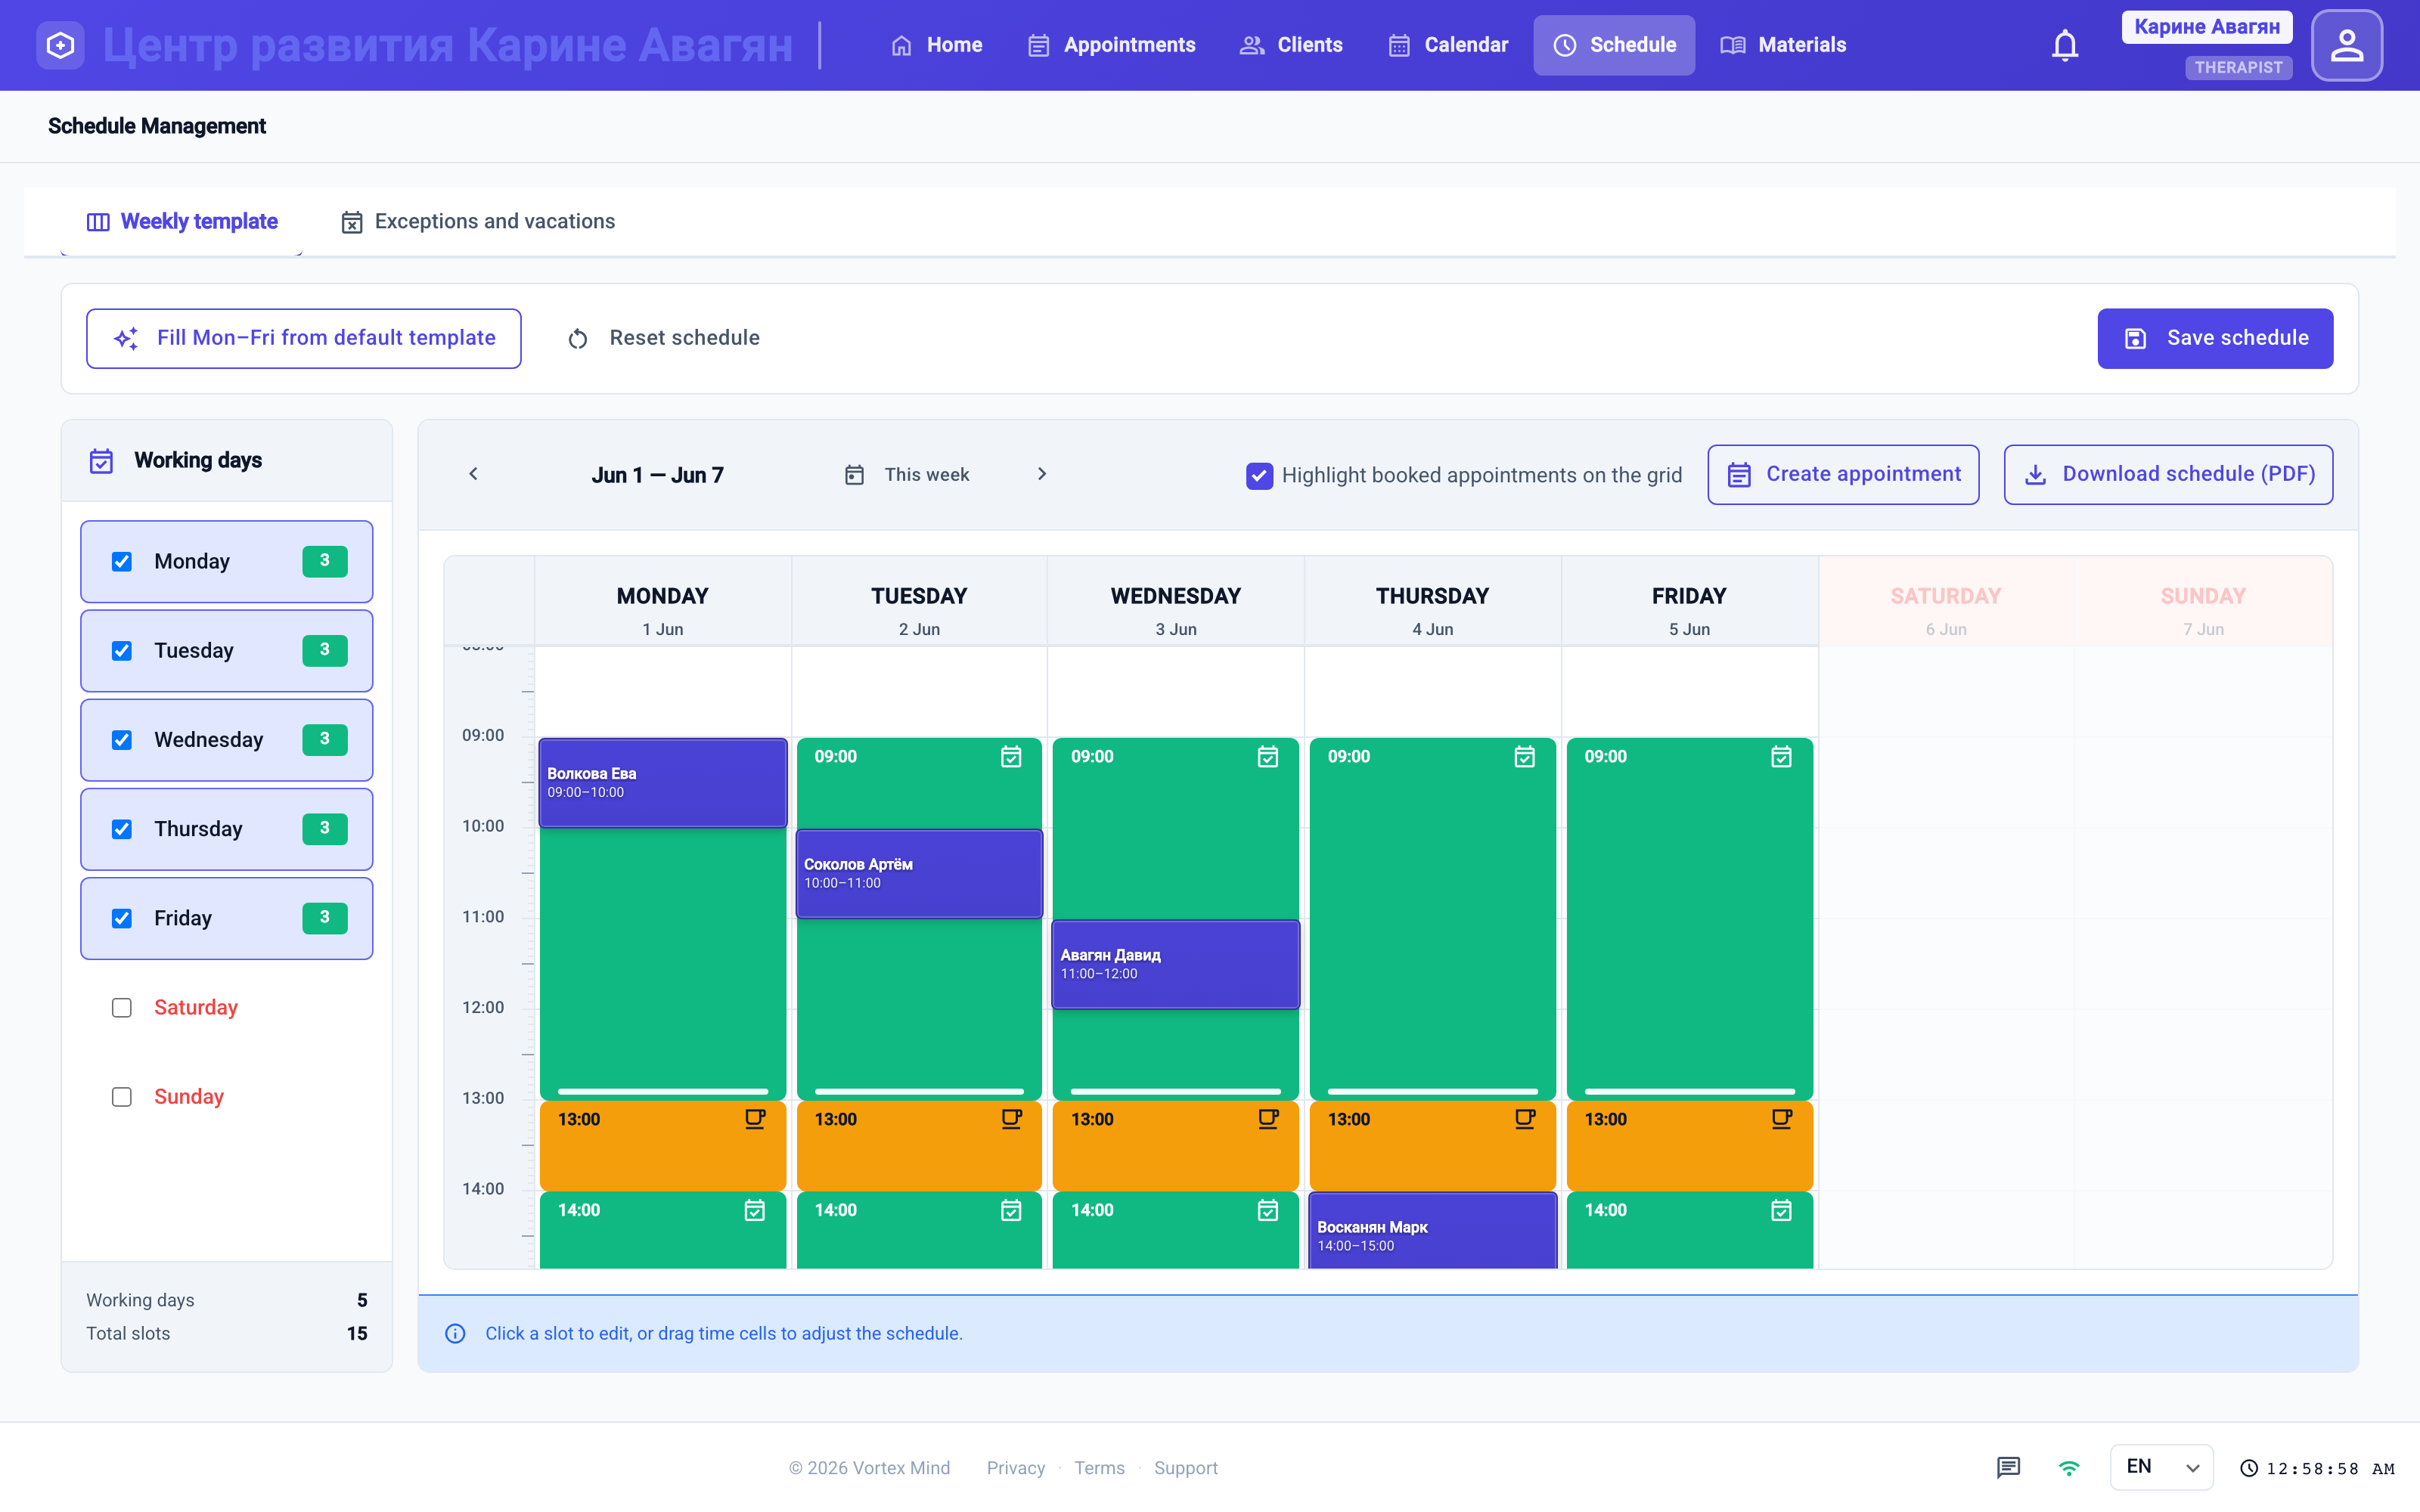This screenshot has width=2420, height=1512.
Task: Go to previous week with left chevron
Action: pyautogui.click(x=473, y=474)
